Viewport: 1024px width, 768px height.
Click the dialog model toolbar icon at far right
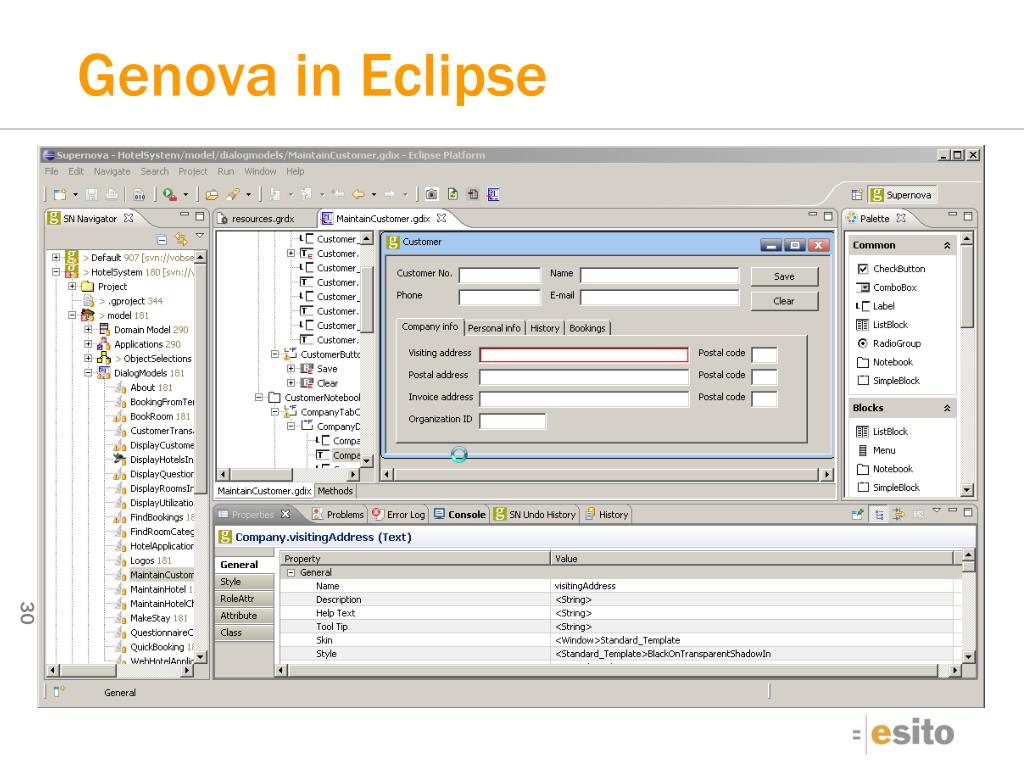pyautogui.click(x=494, y=194)
